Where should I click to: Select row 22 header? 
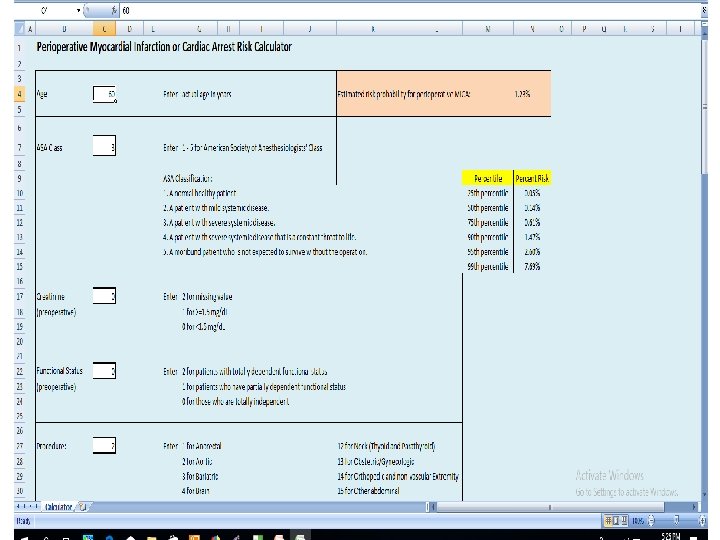19,371
